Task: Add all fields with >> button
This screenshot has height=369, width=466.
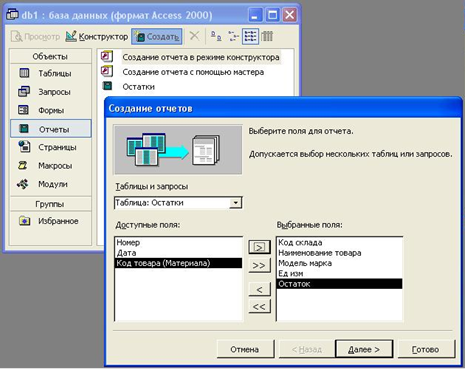Action: click(259, 266)
